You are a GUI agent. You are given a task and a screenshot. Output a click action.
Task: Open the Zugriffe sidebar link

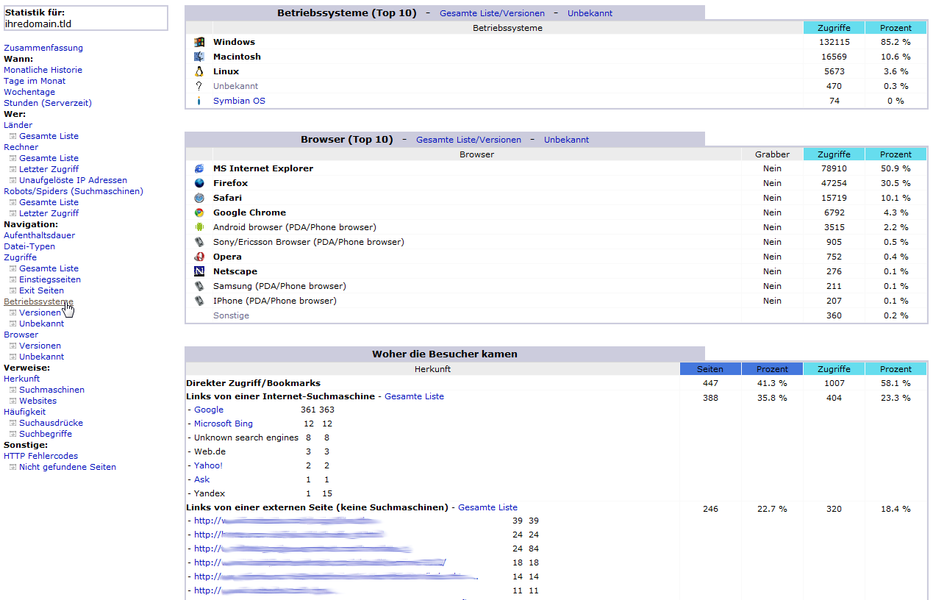coord(20,257)
